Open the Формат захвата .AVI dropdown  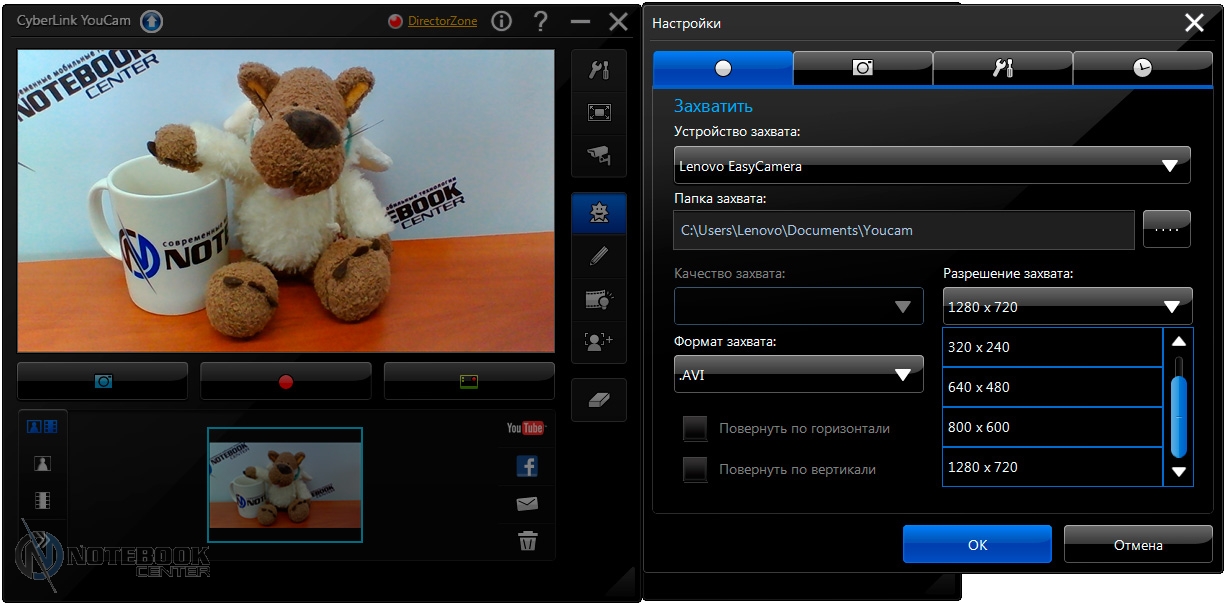tap(798, 375)
